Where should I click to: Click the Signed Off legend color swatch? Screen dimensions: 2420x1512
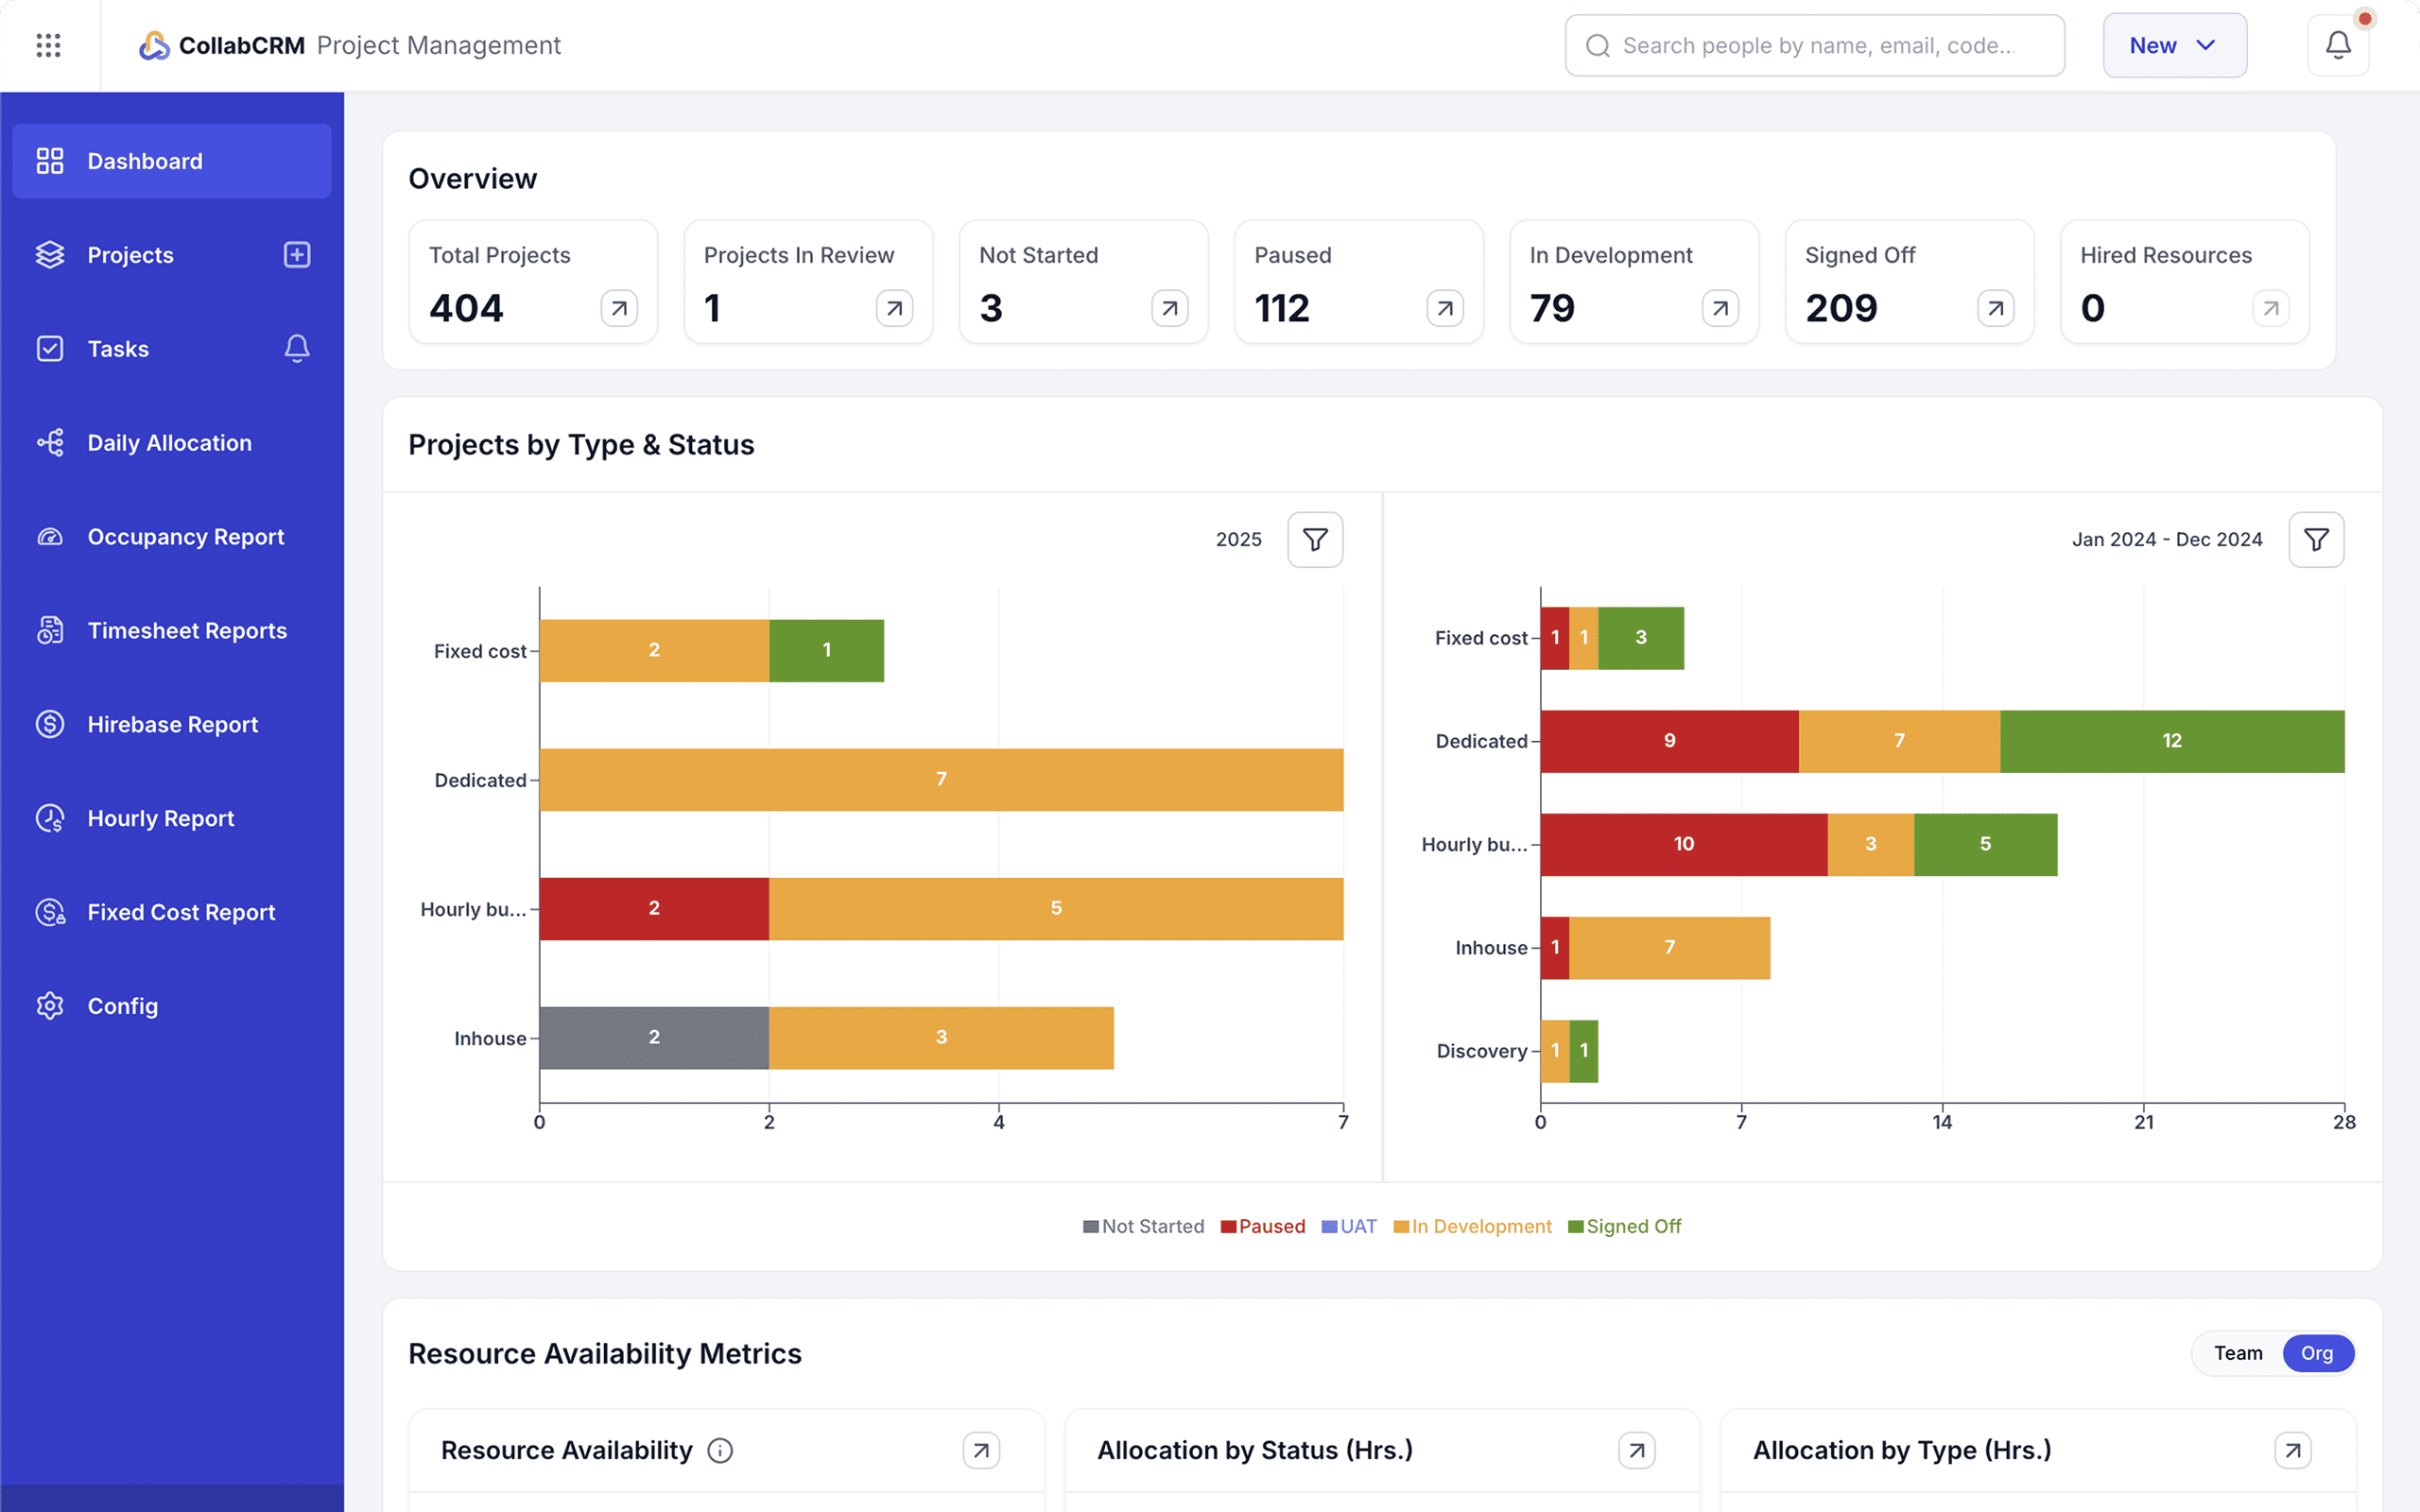point(1575,1227)
